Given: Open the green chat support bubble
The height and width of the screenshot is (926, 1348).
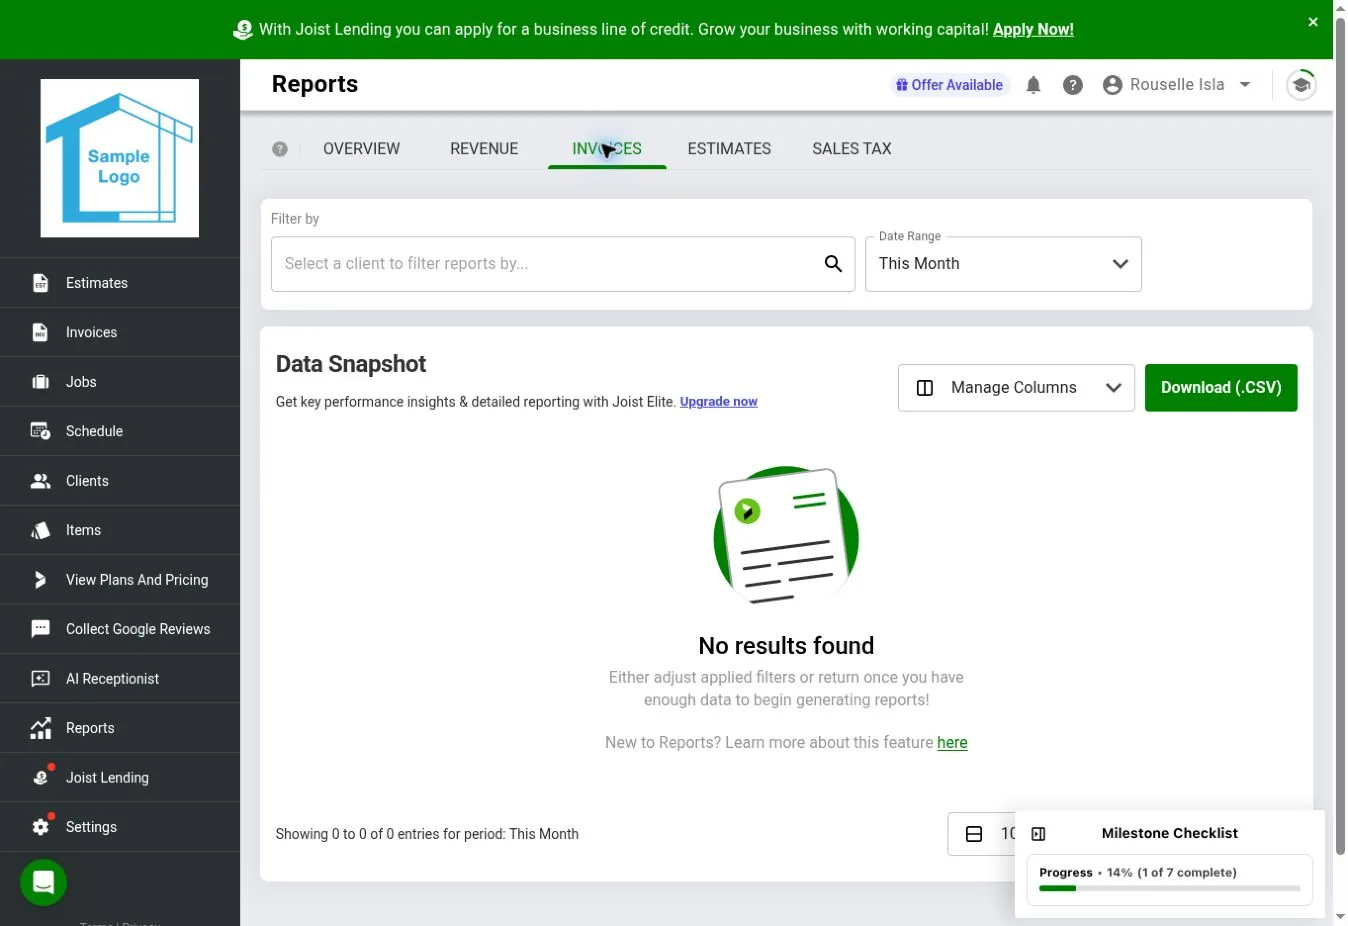Looking at the screenshot, I should (43, 883).
